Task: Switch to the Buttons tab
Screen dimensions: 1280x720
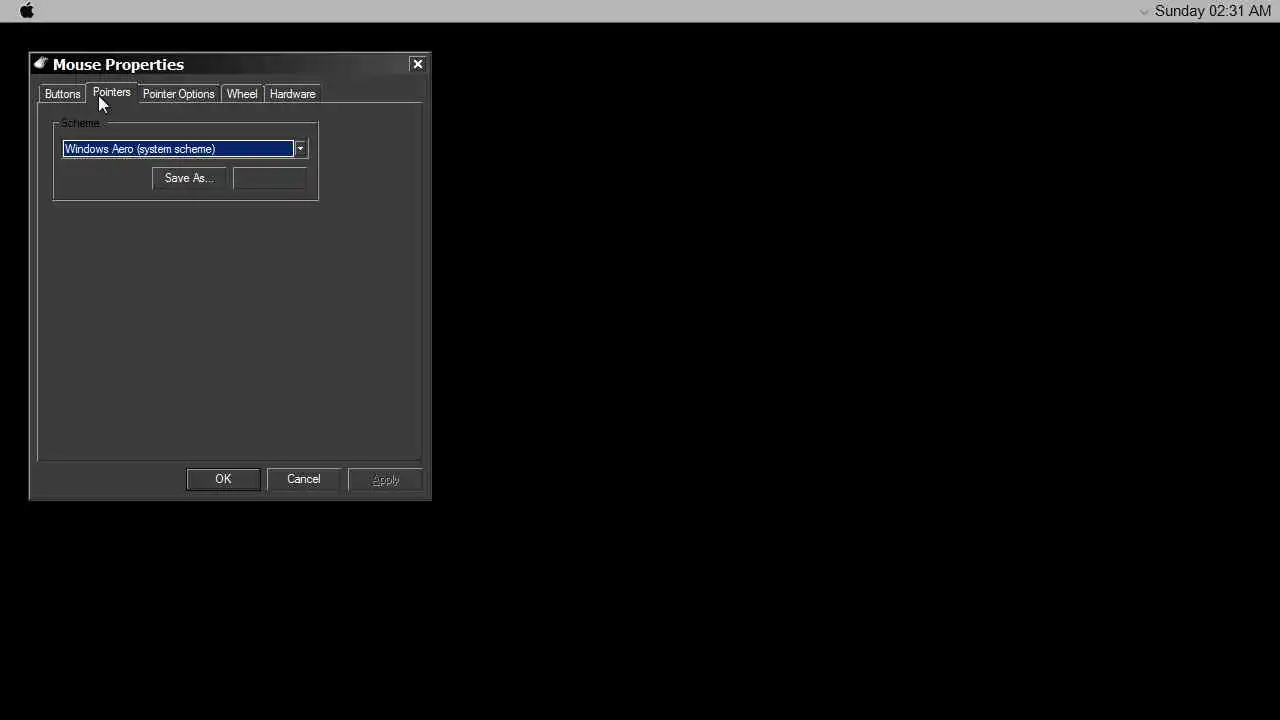Action: pos(62,94)
